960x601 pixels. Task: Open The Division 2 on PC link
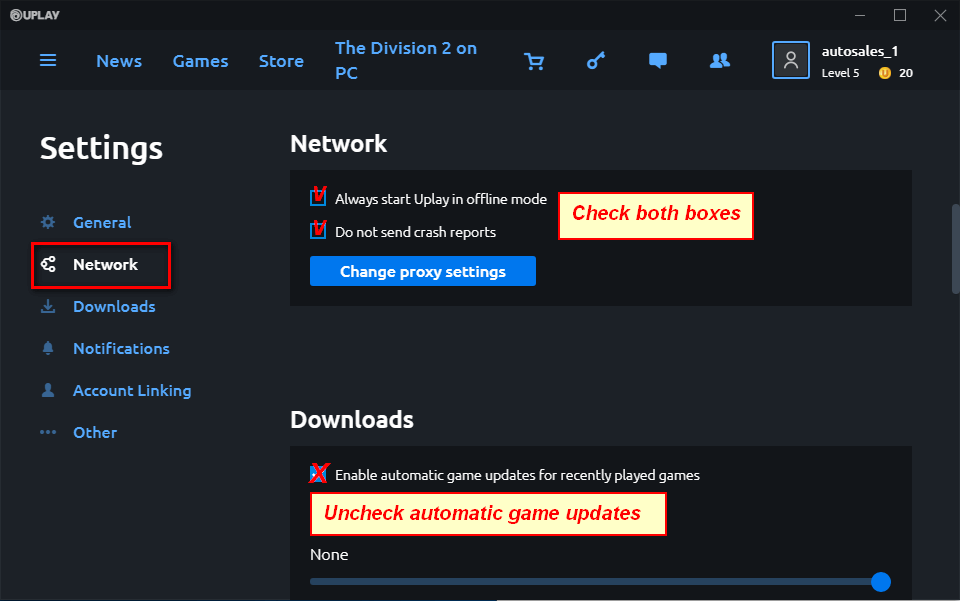pyautogui.click(x=406, y=61)
